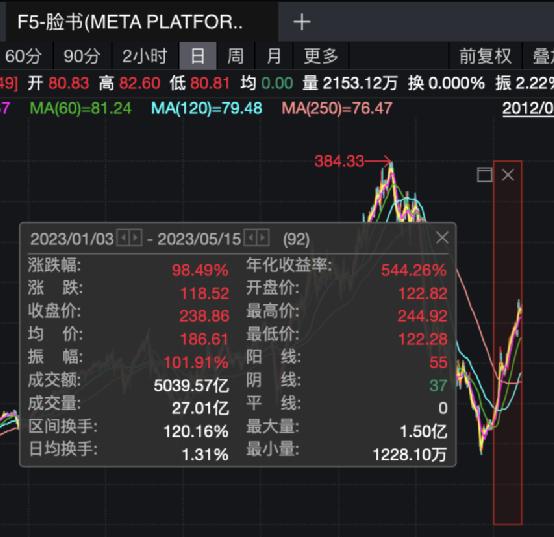Click the 年化收益率 value 544.26%
554x537 pixels.
pyautogui.click(x=414, y=271)
